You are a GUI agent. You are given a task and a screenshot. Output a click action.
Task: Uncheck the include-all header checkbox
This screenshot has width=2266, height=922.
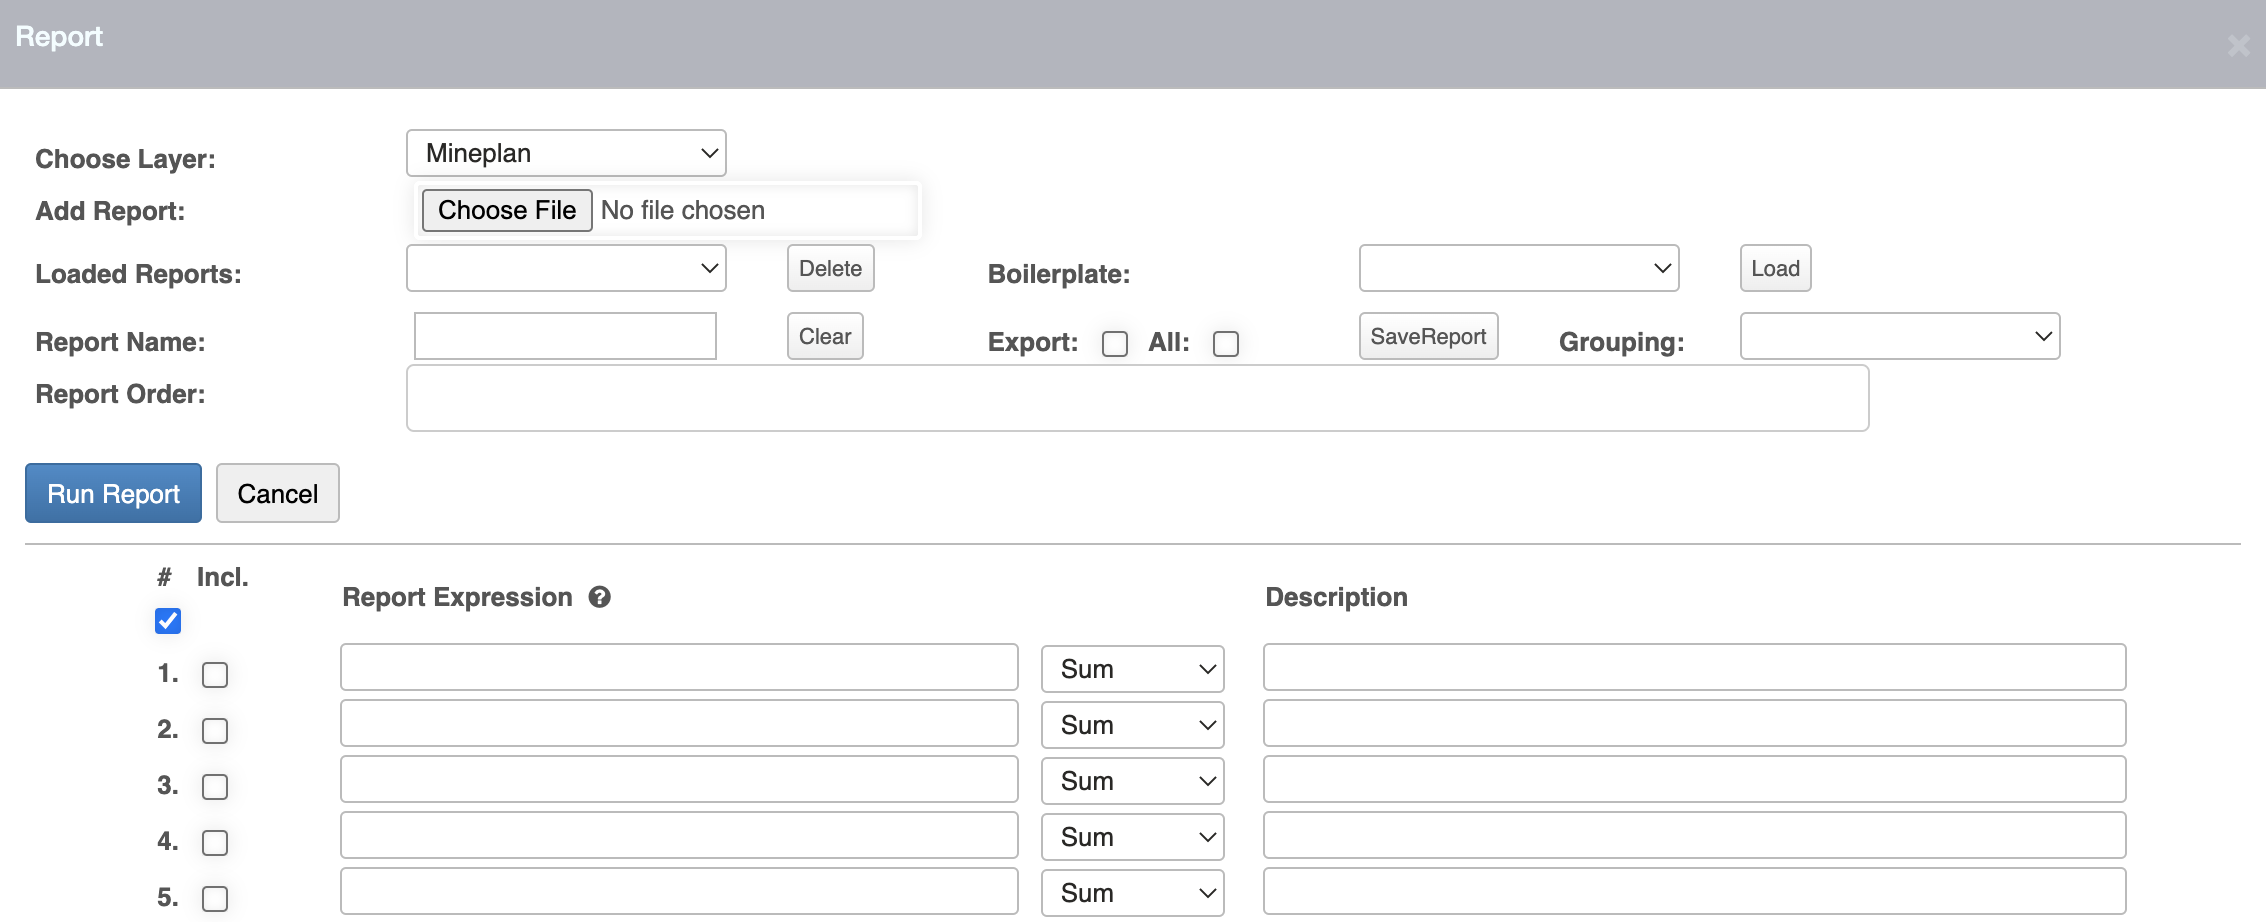pos(168,621)
